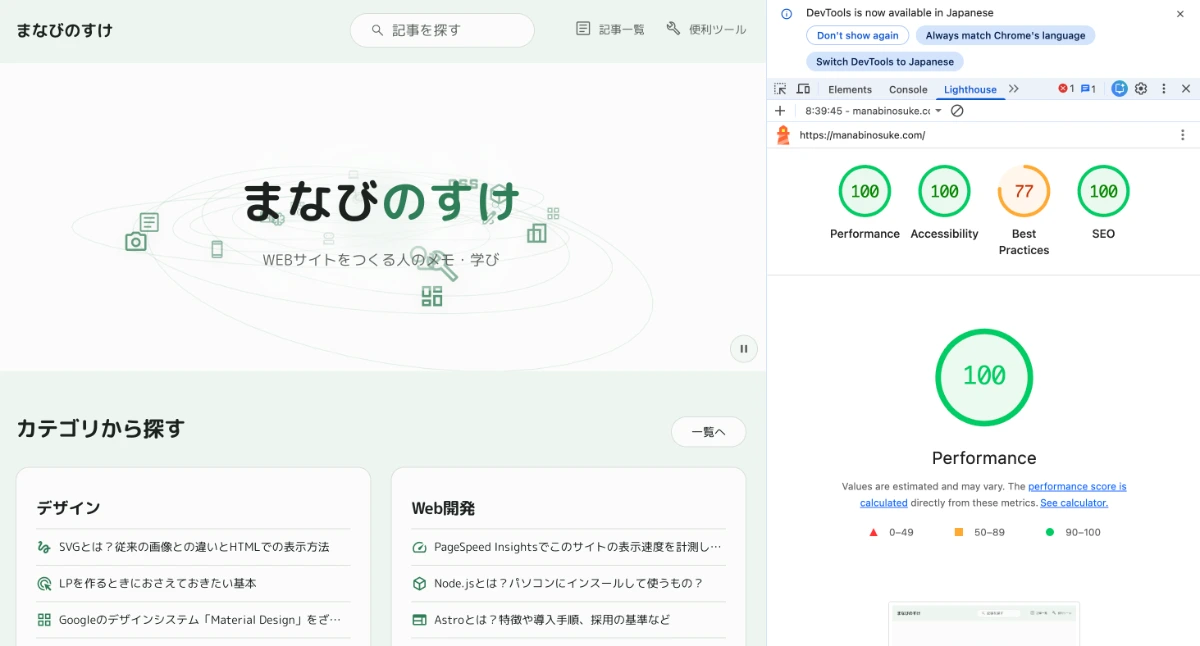Clear all Lighthouse reports icon
Image resolution: width=1200 pixels, height=646 pixels.
tap(957, 111)
